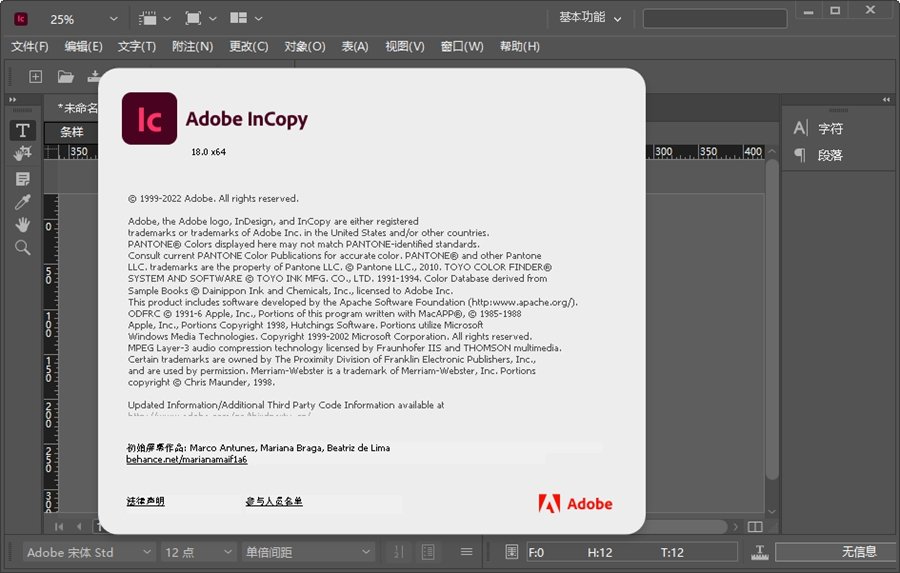Viewport: 900px width, 573px height.
Task: Click the copyfit frame icon before F:0
Action: (x=511, y=552)
